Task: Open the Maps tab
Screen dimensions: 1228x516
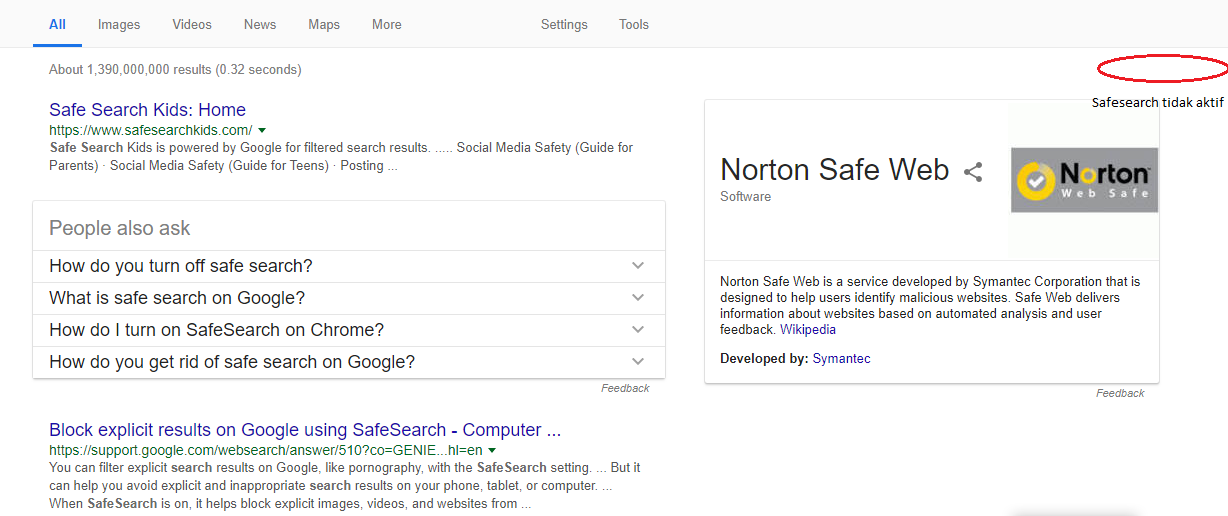Action: tap(324, 25)
